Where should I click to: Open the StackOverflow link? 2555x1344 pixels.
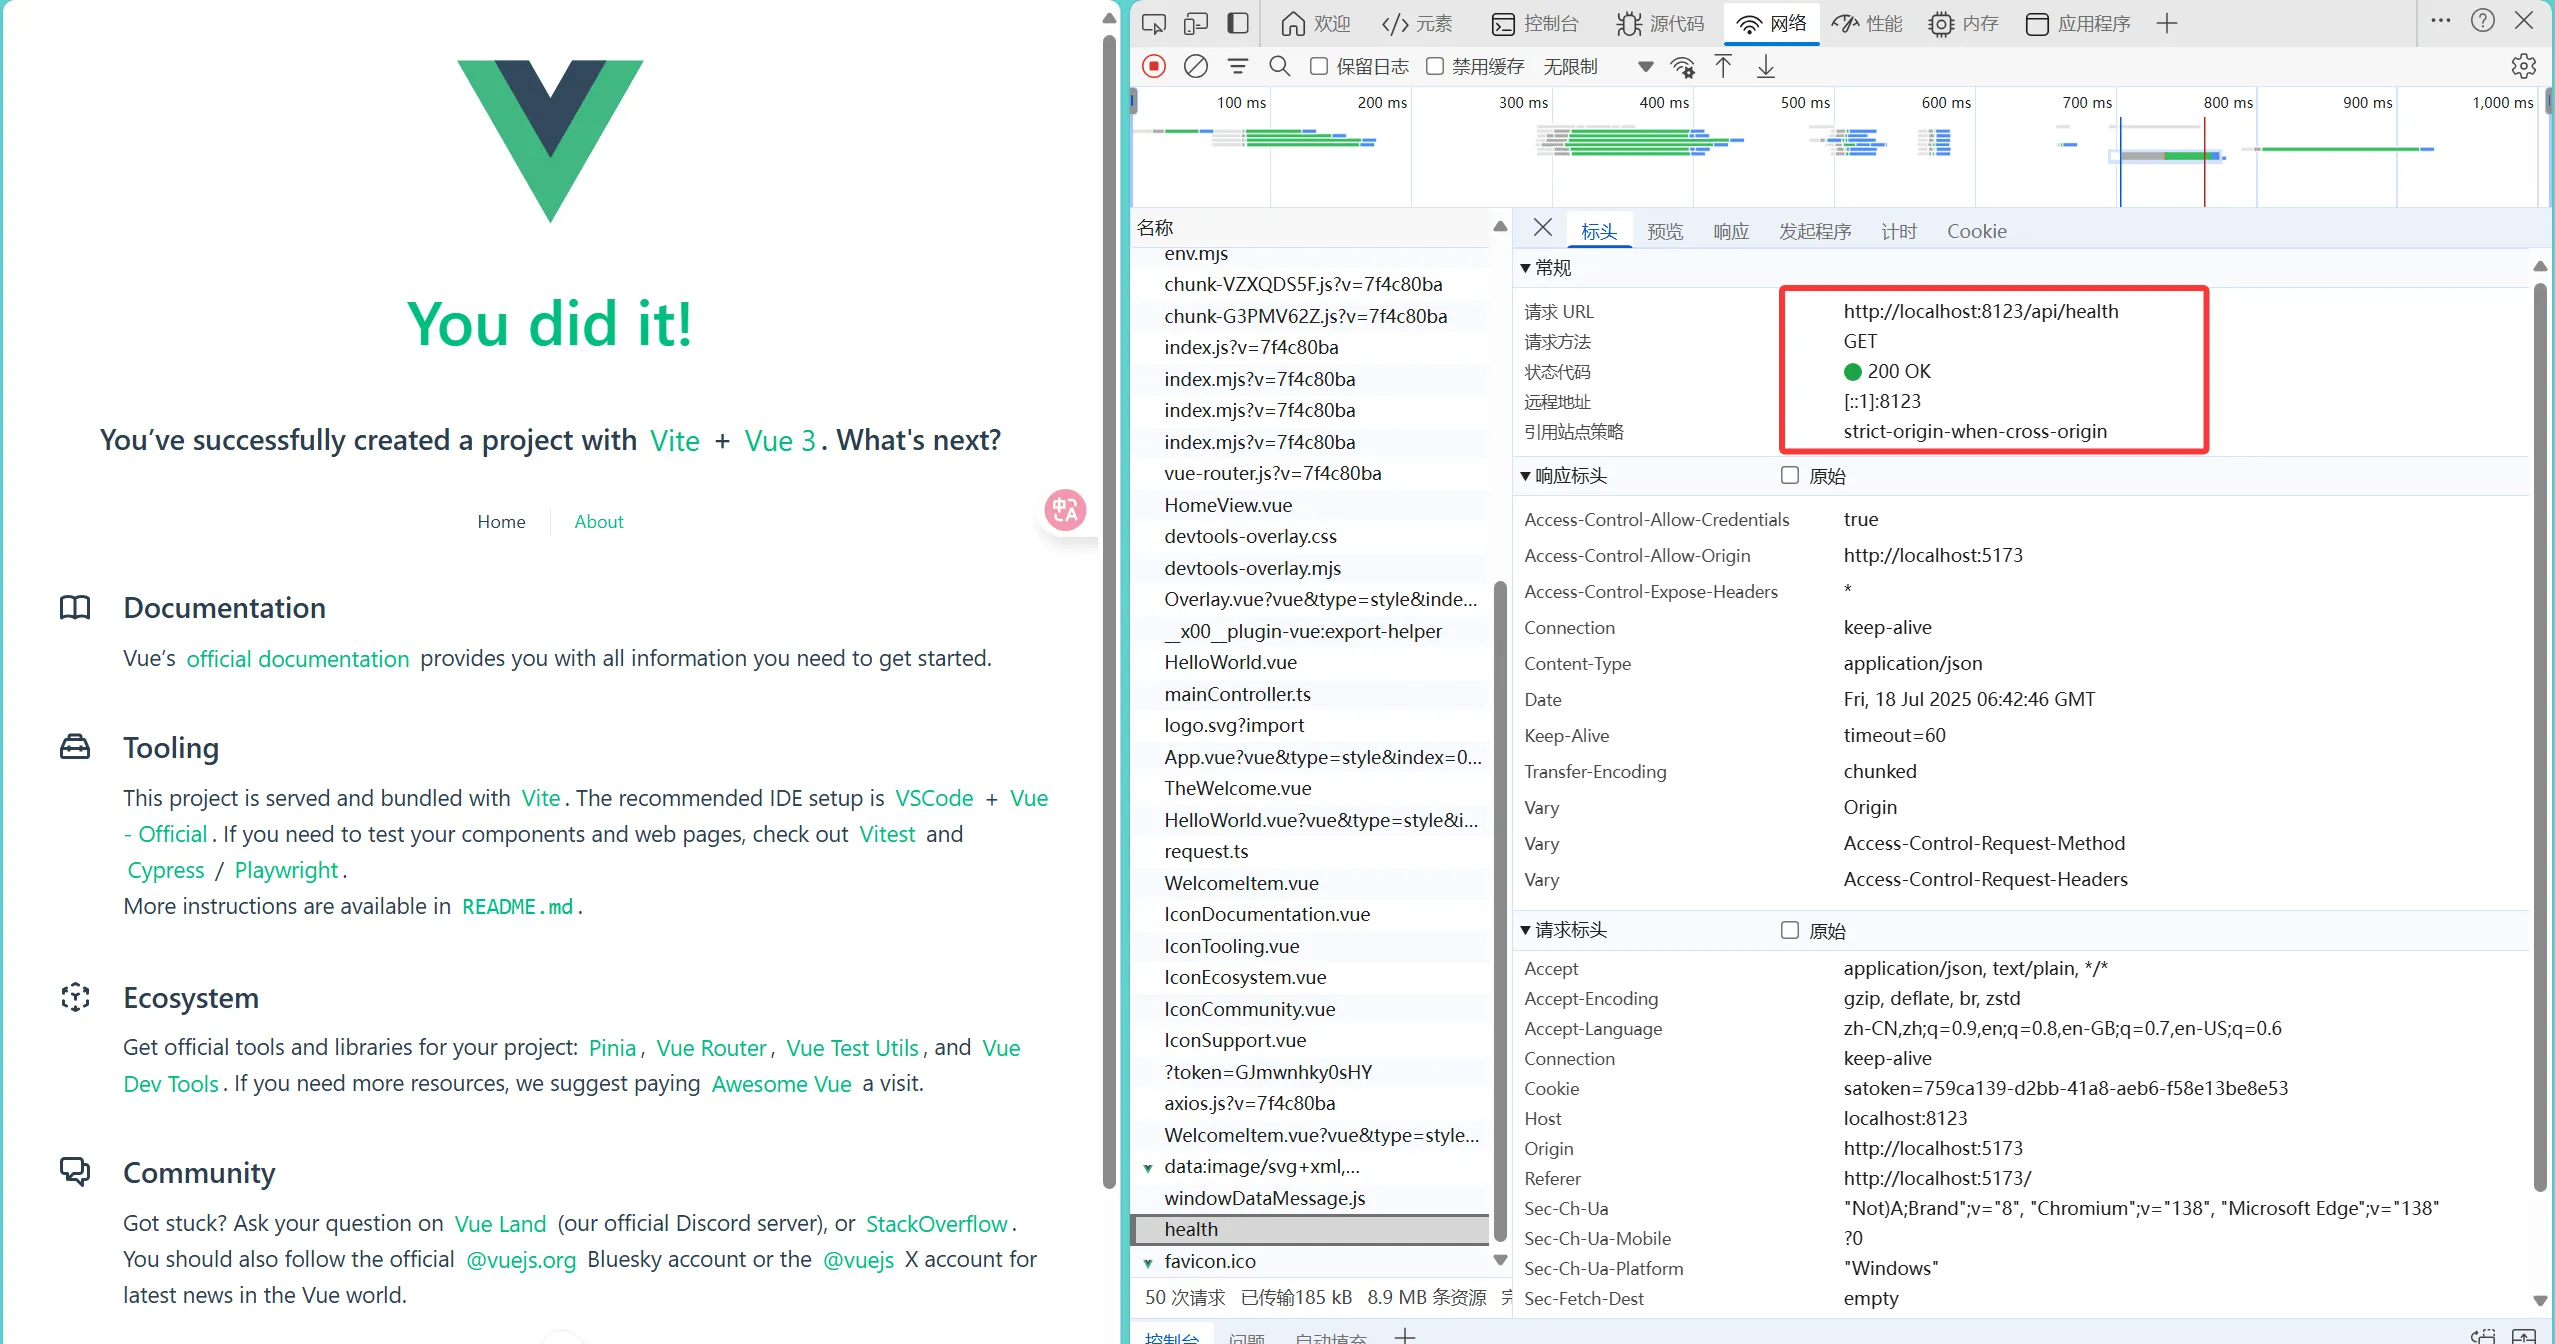pos(936,1224)
